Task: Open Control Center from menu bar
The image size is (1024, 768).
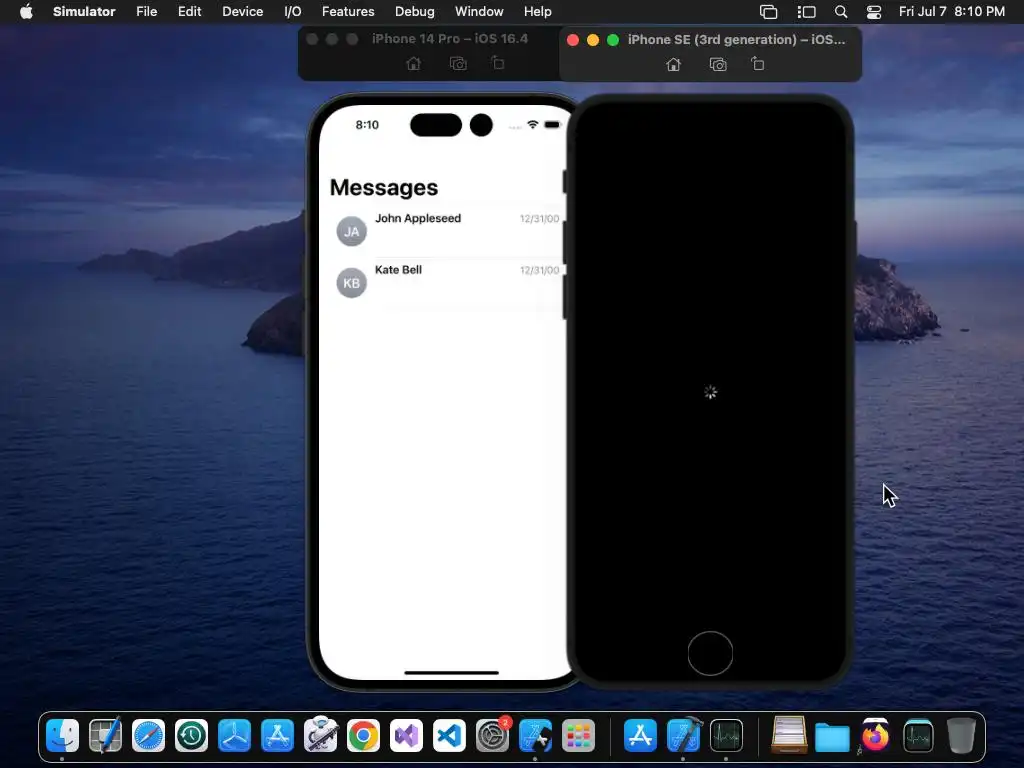Action: 874,12
